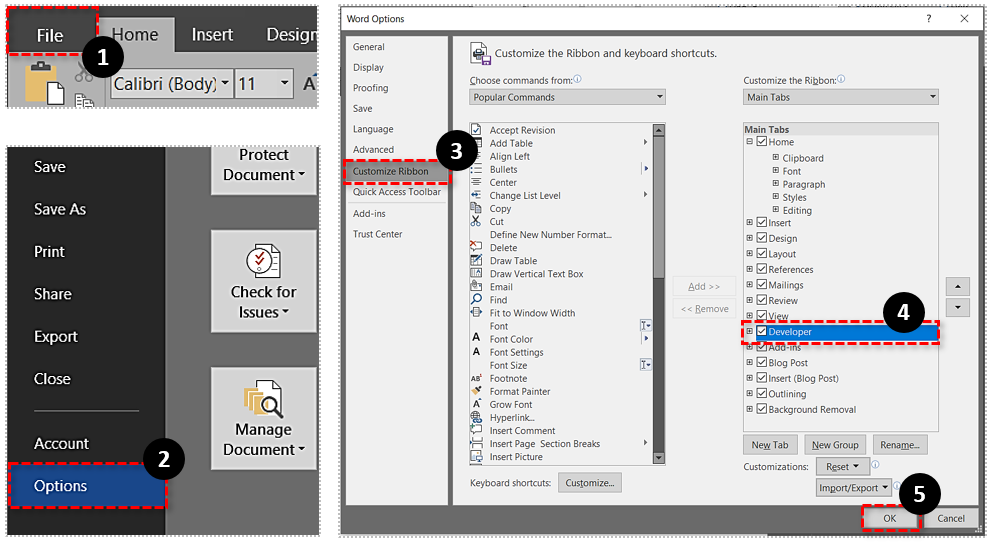Click the Center alignment command icon
This screenshot has width=987, height=544.
coord(476,182)
